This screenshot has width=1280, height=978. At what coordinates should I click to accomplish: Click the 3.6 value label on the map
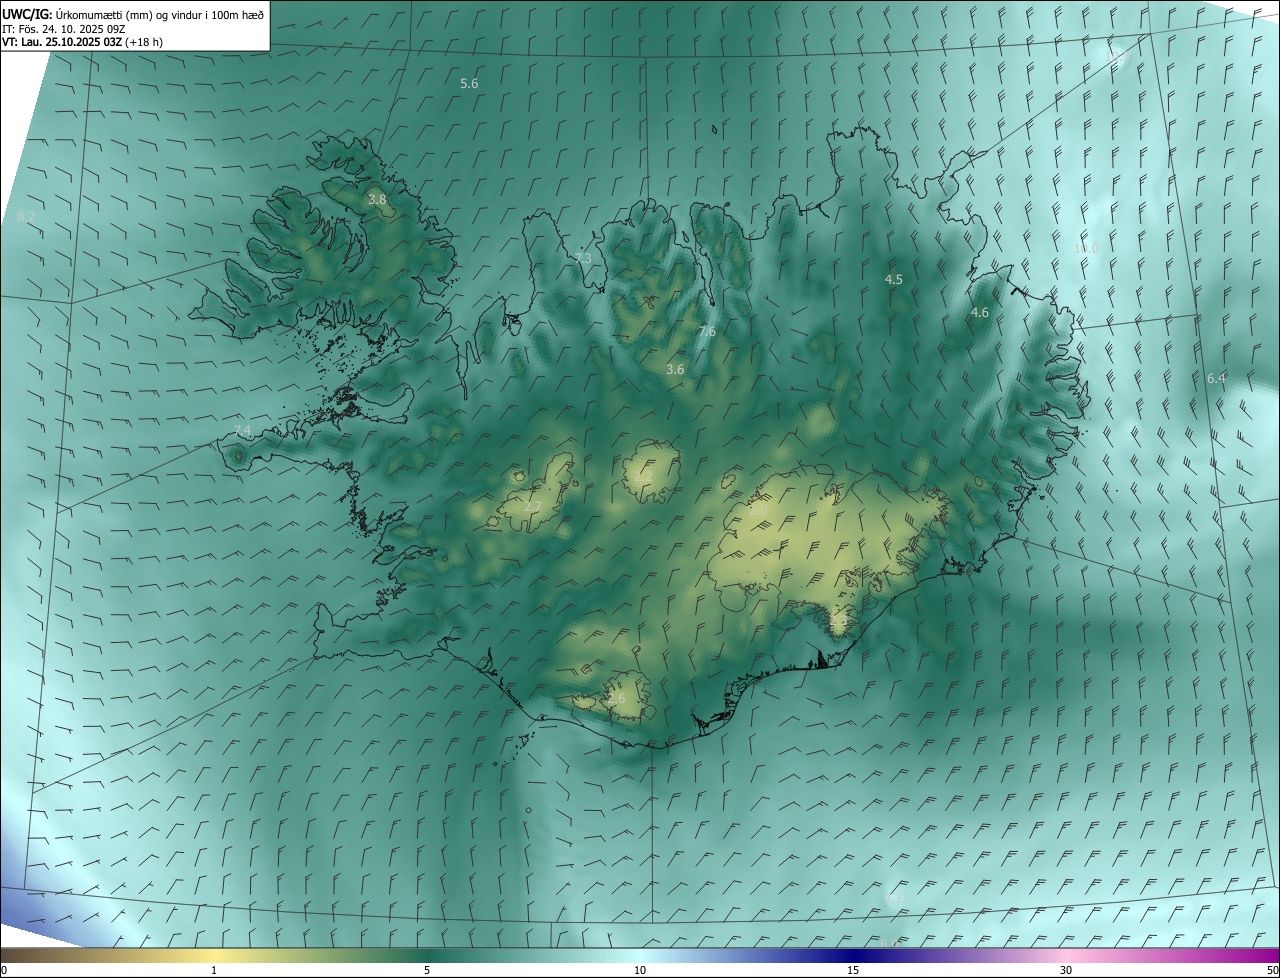pos(675,370)
